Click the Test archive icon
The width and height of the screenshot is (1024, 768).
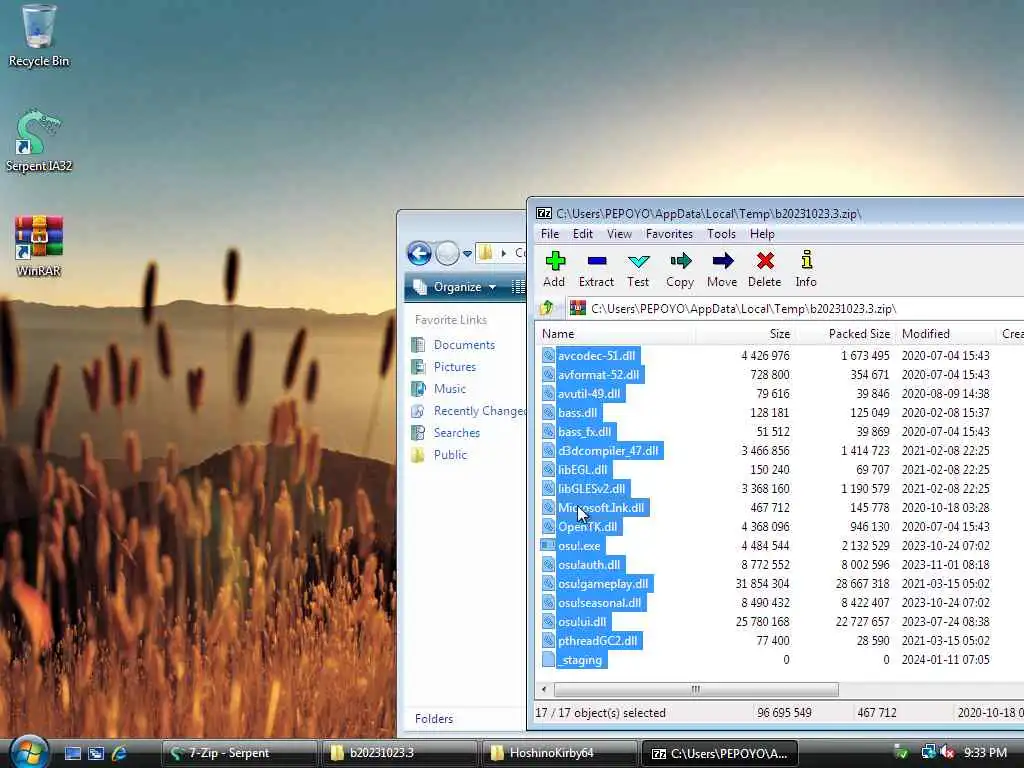(638, 261)
